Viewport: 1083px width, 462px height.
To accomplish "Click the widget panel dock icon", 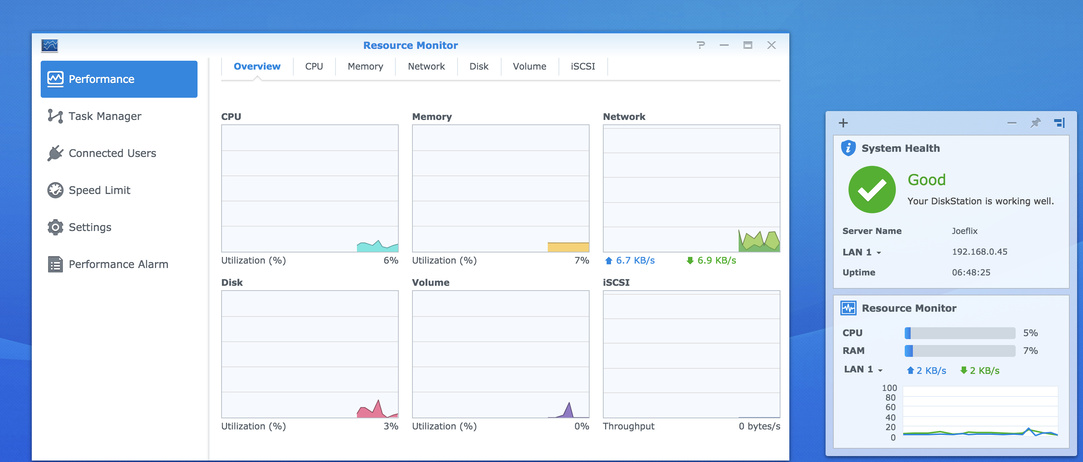I will click(1060, 123).
